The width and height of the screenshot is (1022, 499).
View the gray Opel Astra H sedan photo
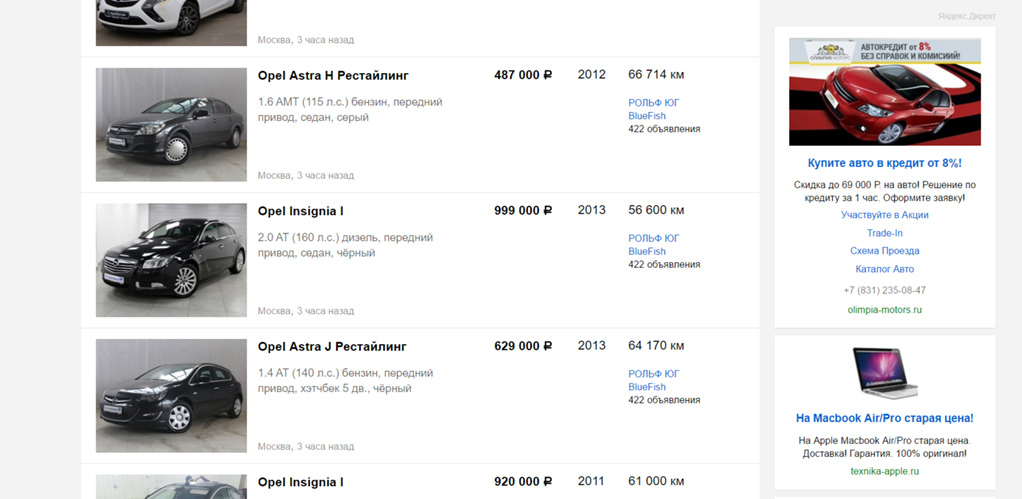click(x=171, y=124)
